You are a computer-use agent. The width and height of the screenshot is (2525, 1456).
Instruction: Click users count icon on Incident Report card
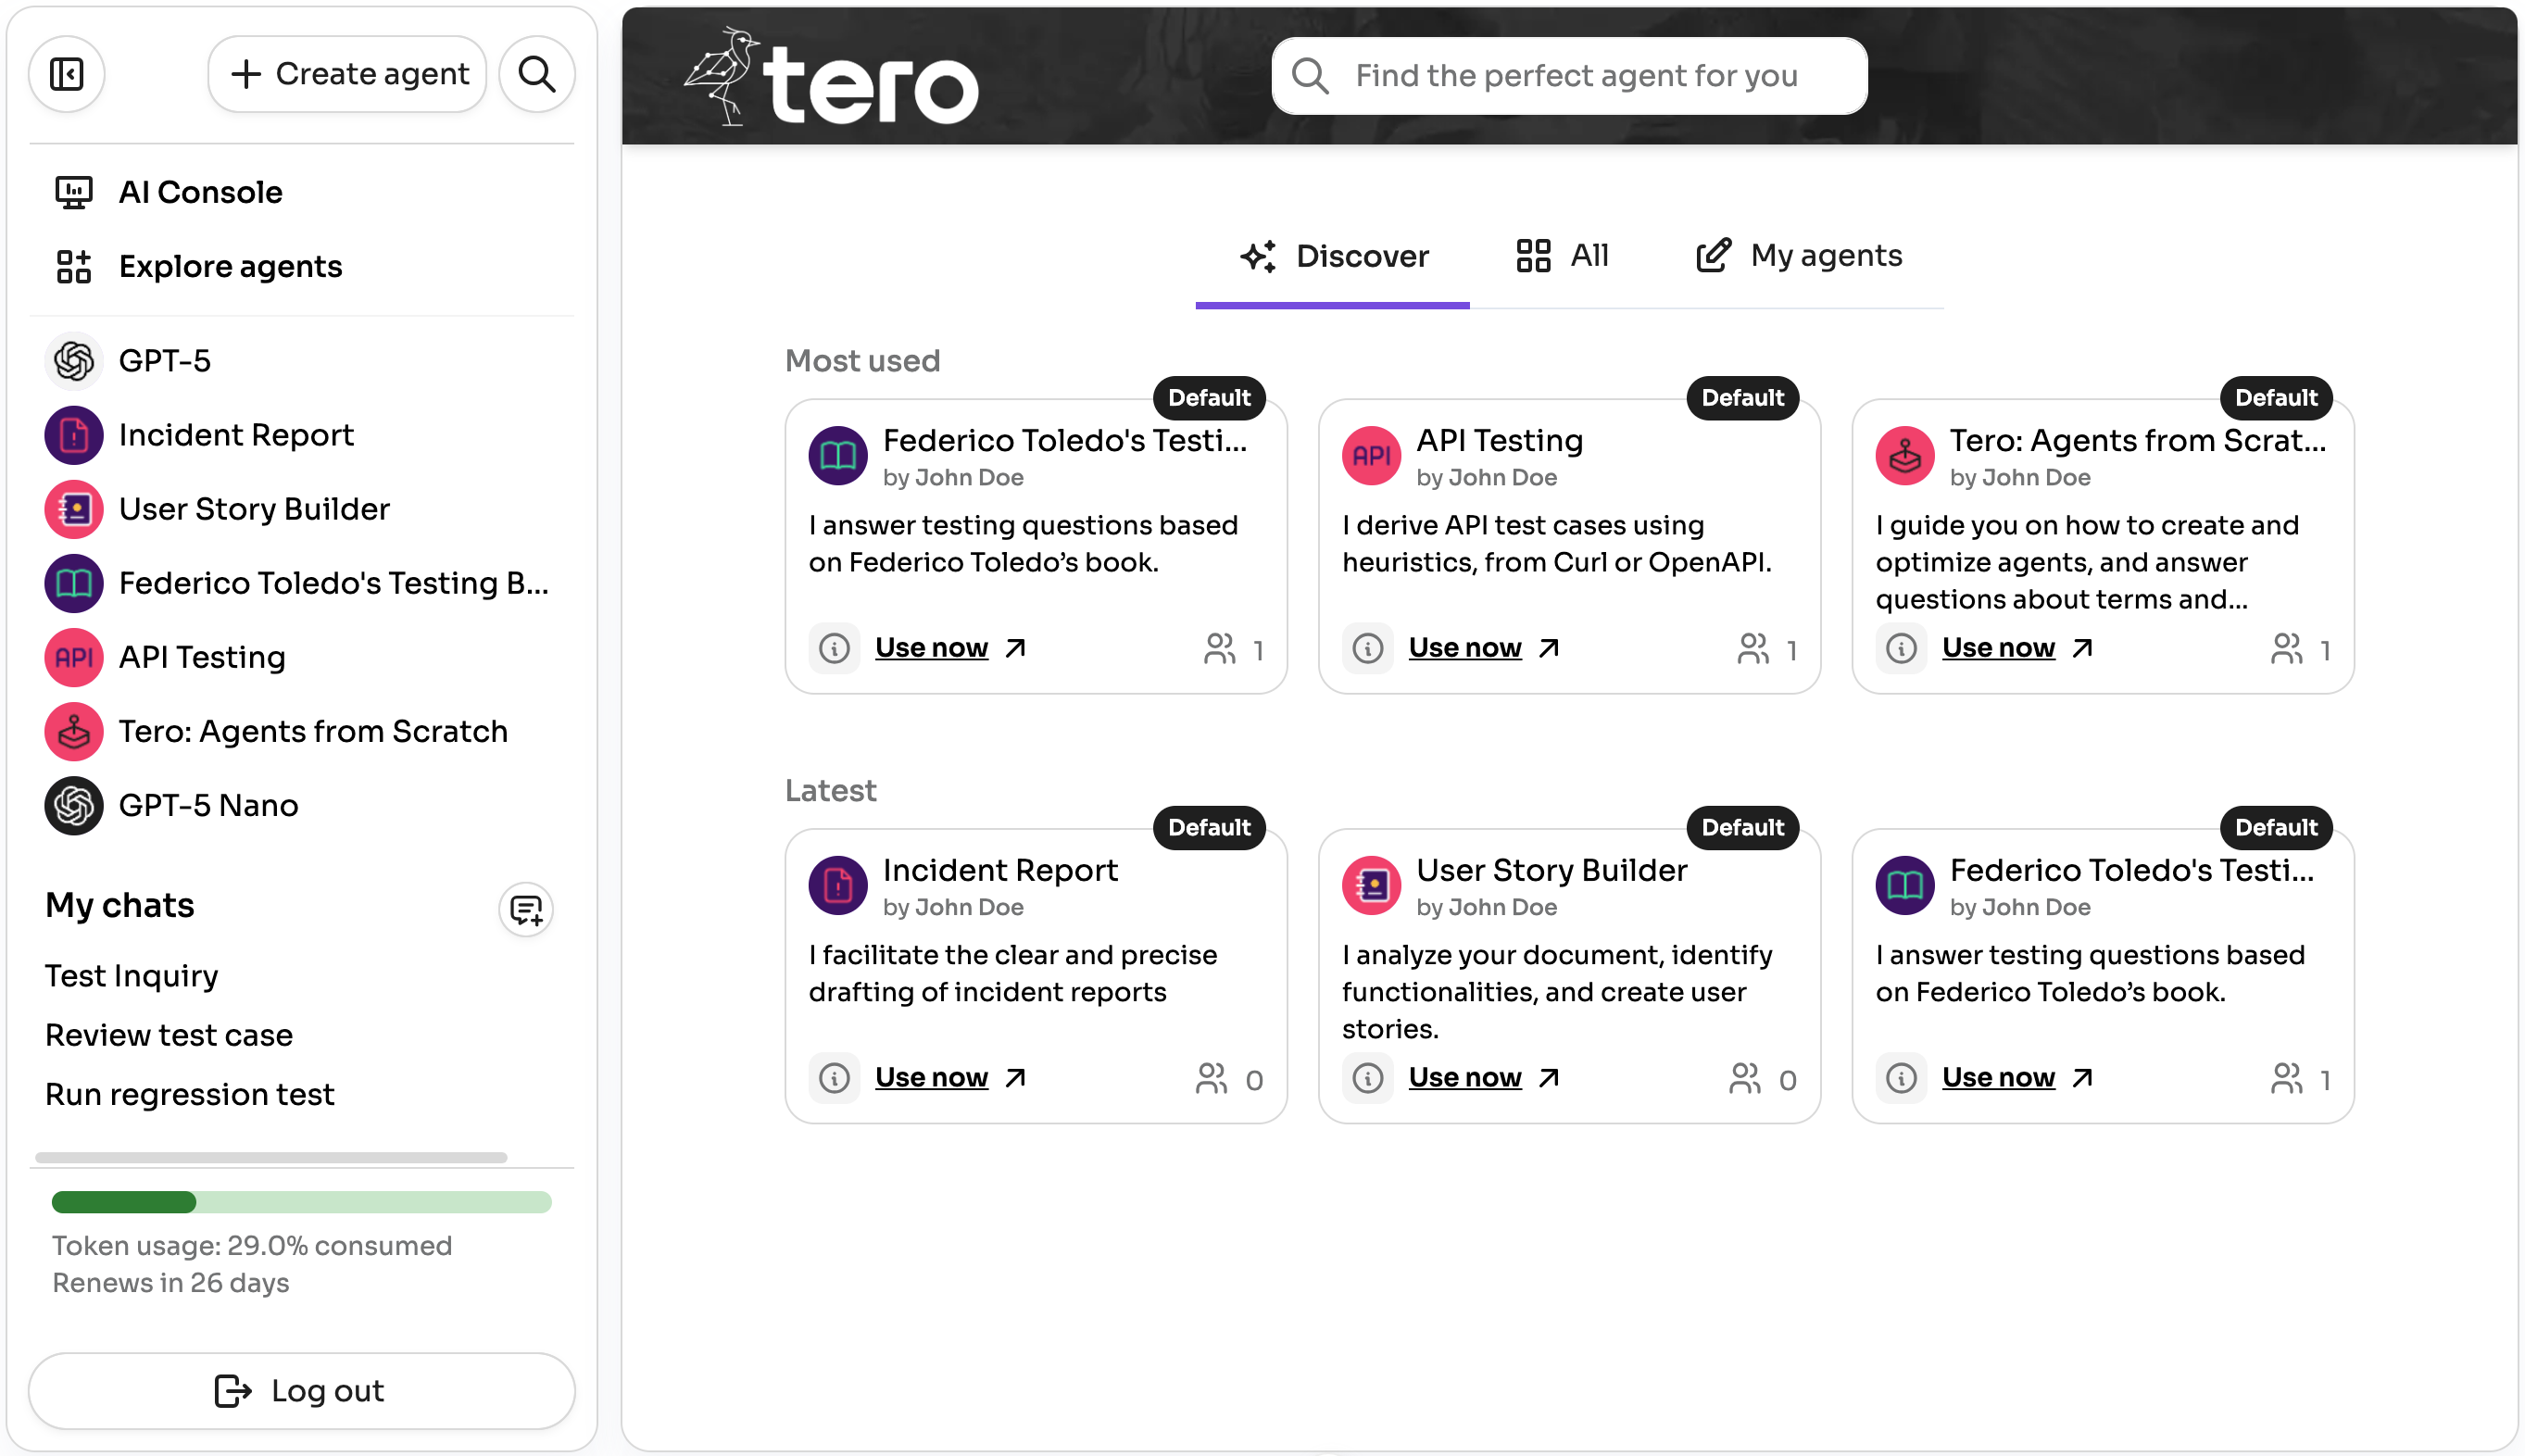[1212, 1078]
